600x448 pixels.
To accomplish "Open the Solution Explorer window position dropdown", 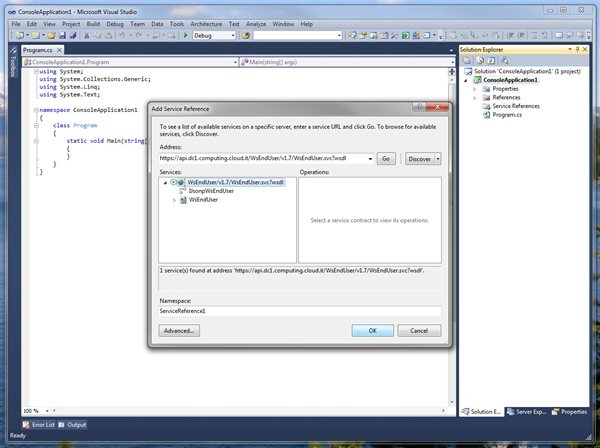I will (x=569, y=49).
